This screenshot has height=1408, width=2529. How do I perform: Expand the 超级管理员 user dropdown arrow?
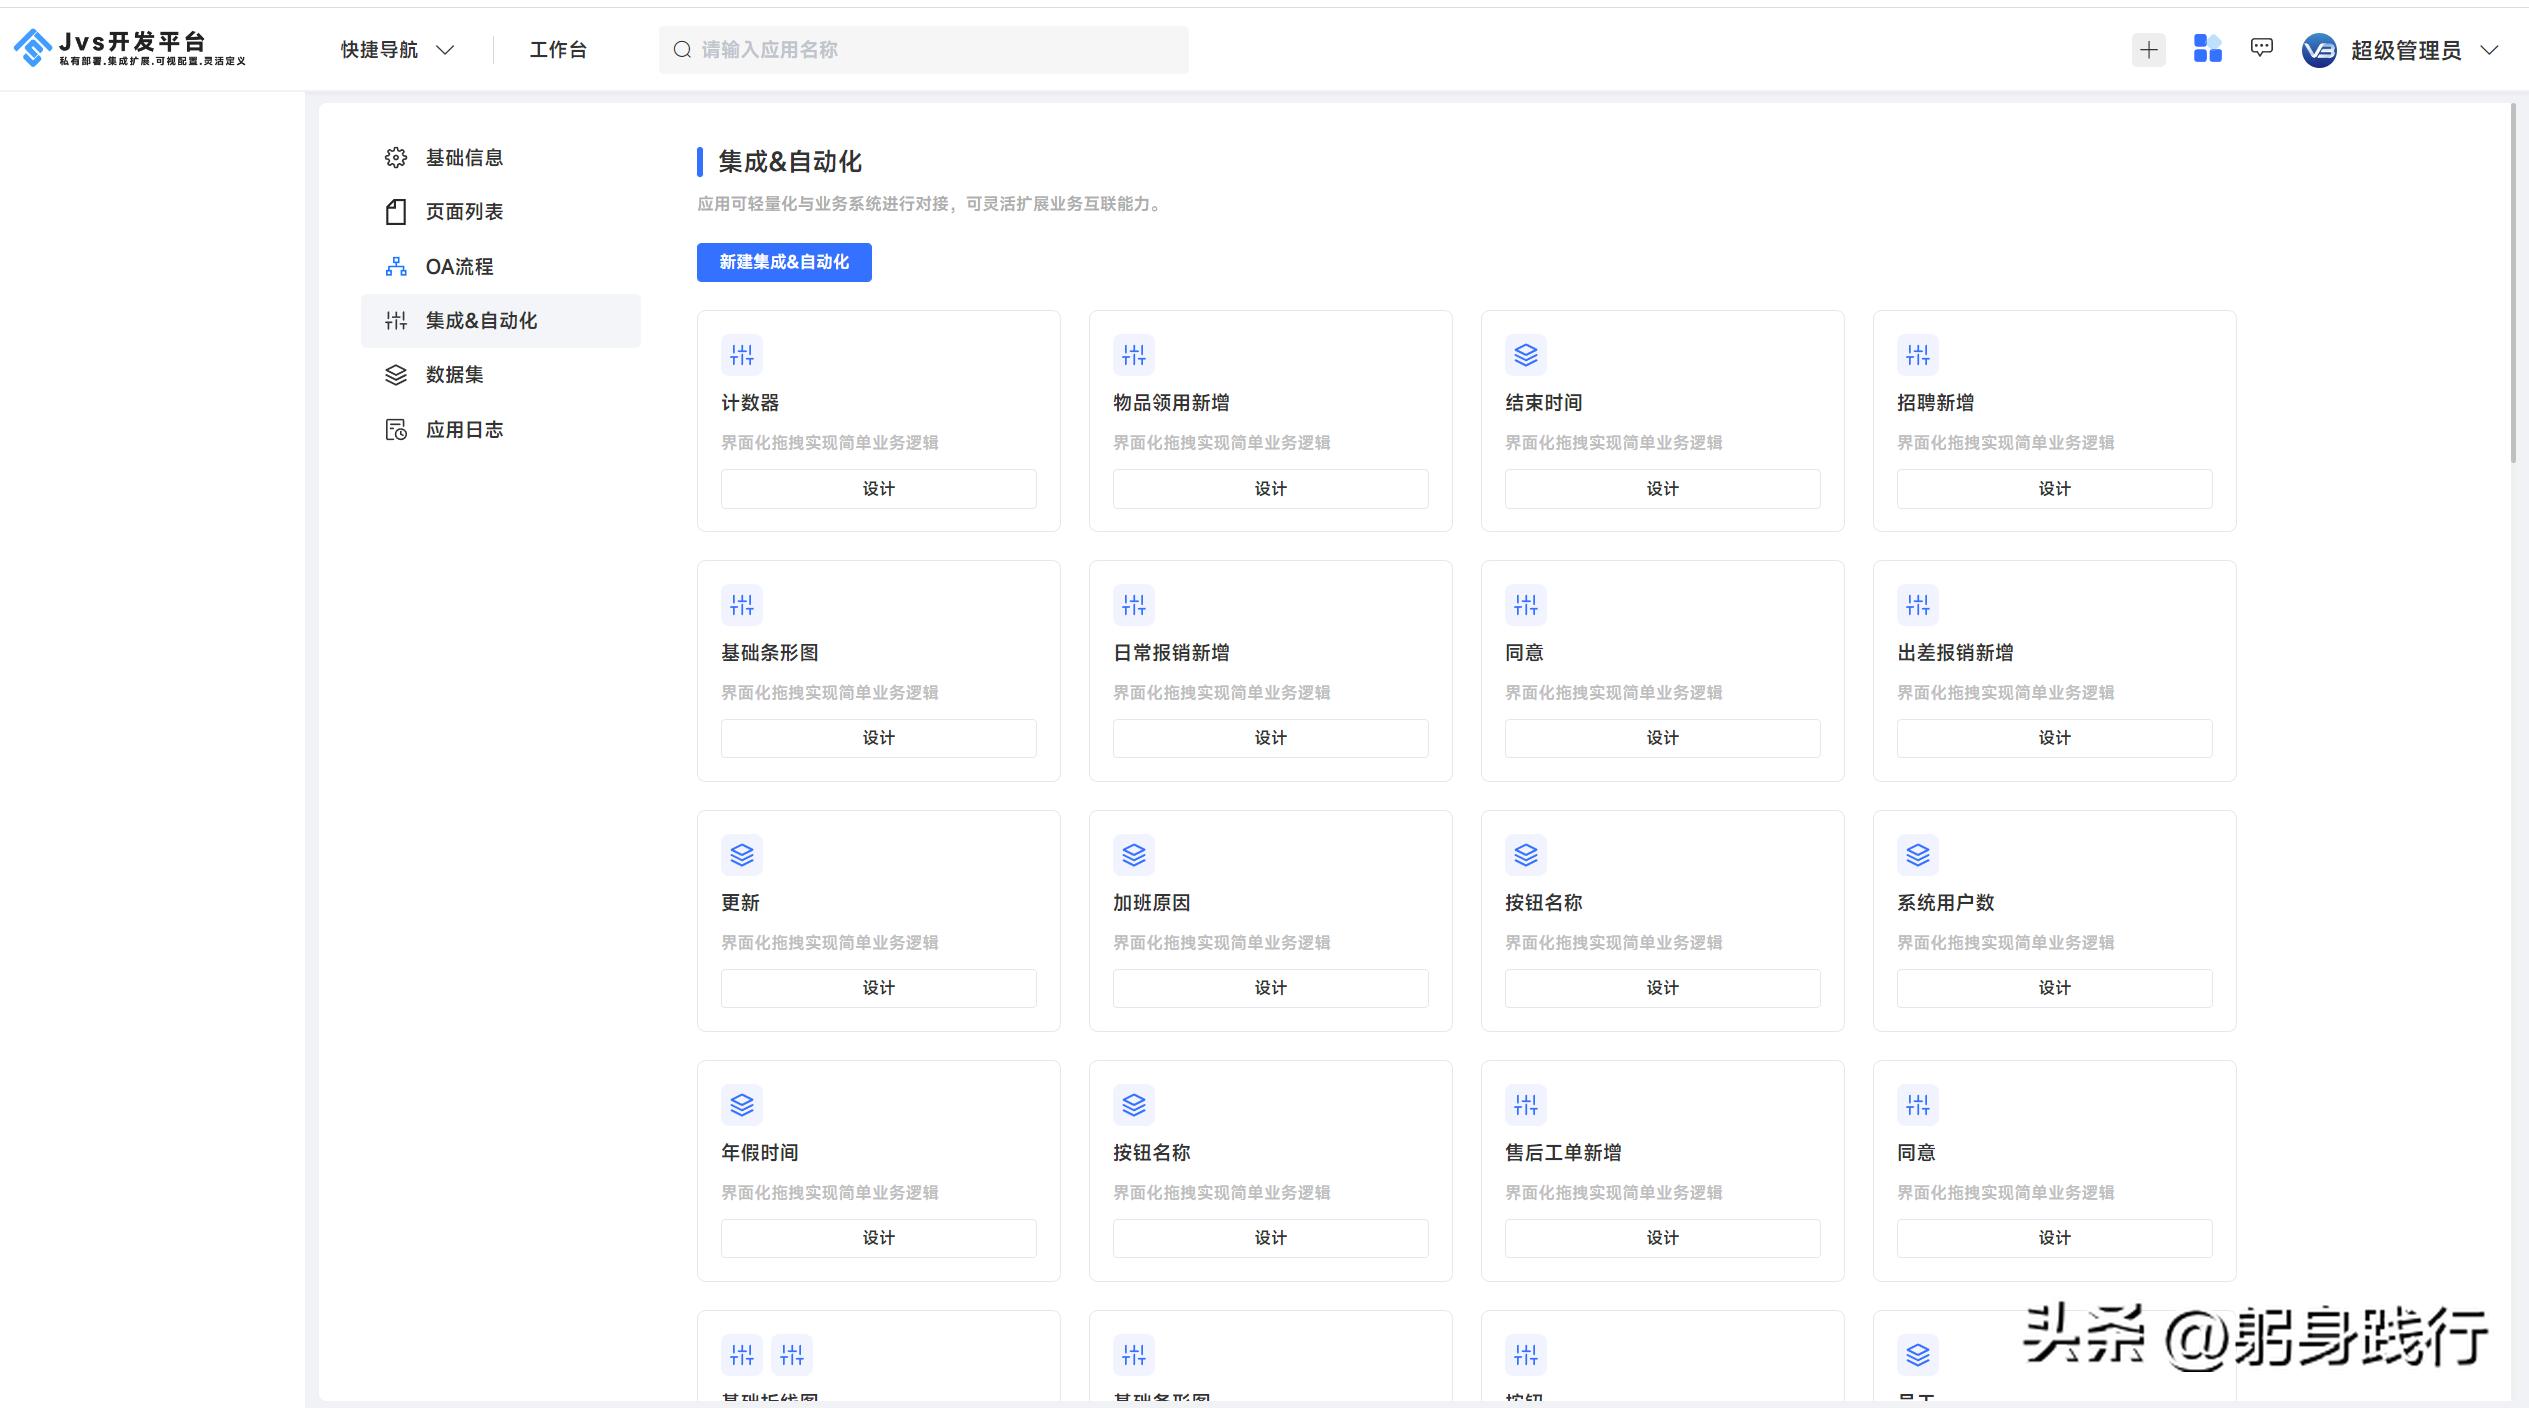[x=2490, y=50]
